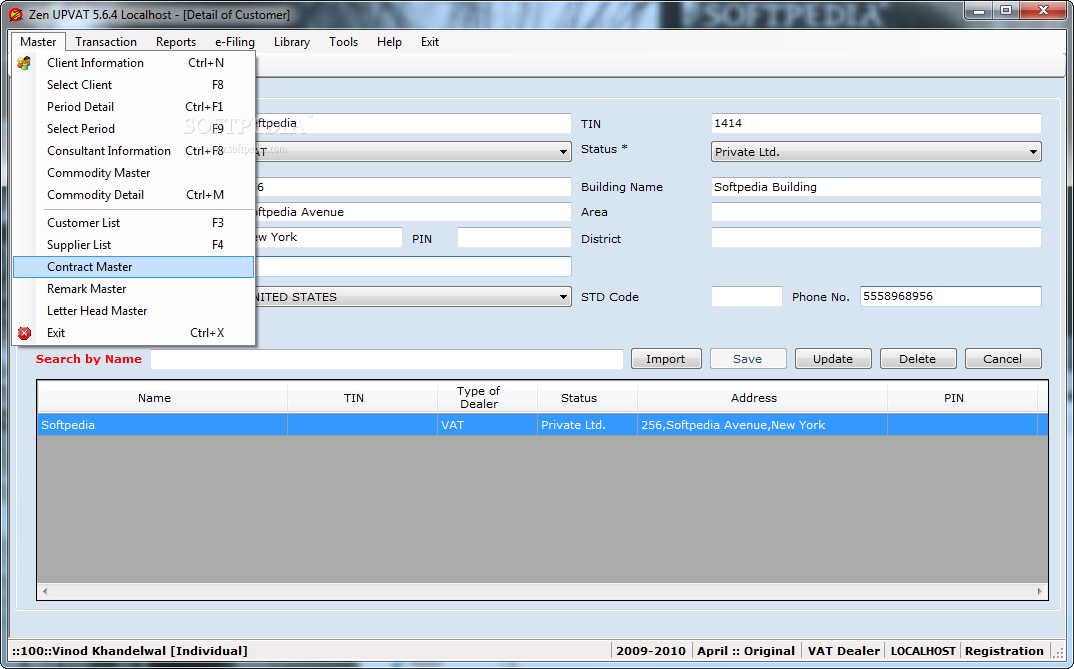Image resolution: width=1074 pixels, height=669 pixels.
Task: Click Exit in the menu bar
Action: 429,42
